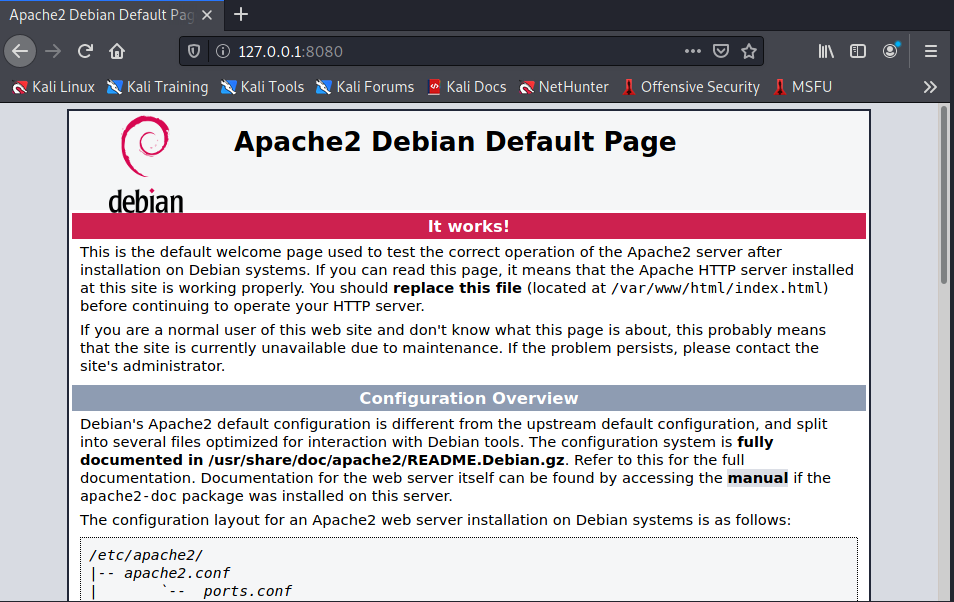Show site information icon in address bar
954x602 pixels.
pyautogui.click(x=223, y=51)
